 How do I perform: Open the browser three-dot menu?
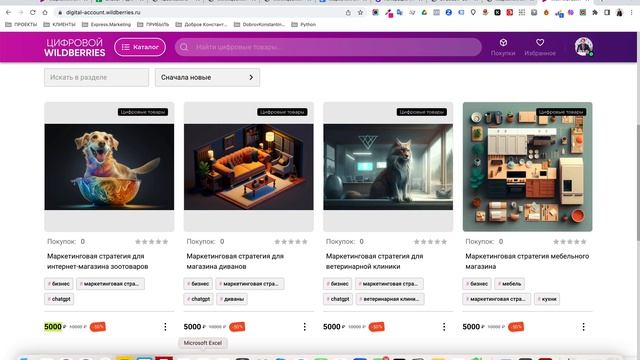pyautogui.click(x=631, y=13)
